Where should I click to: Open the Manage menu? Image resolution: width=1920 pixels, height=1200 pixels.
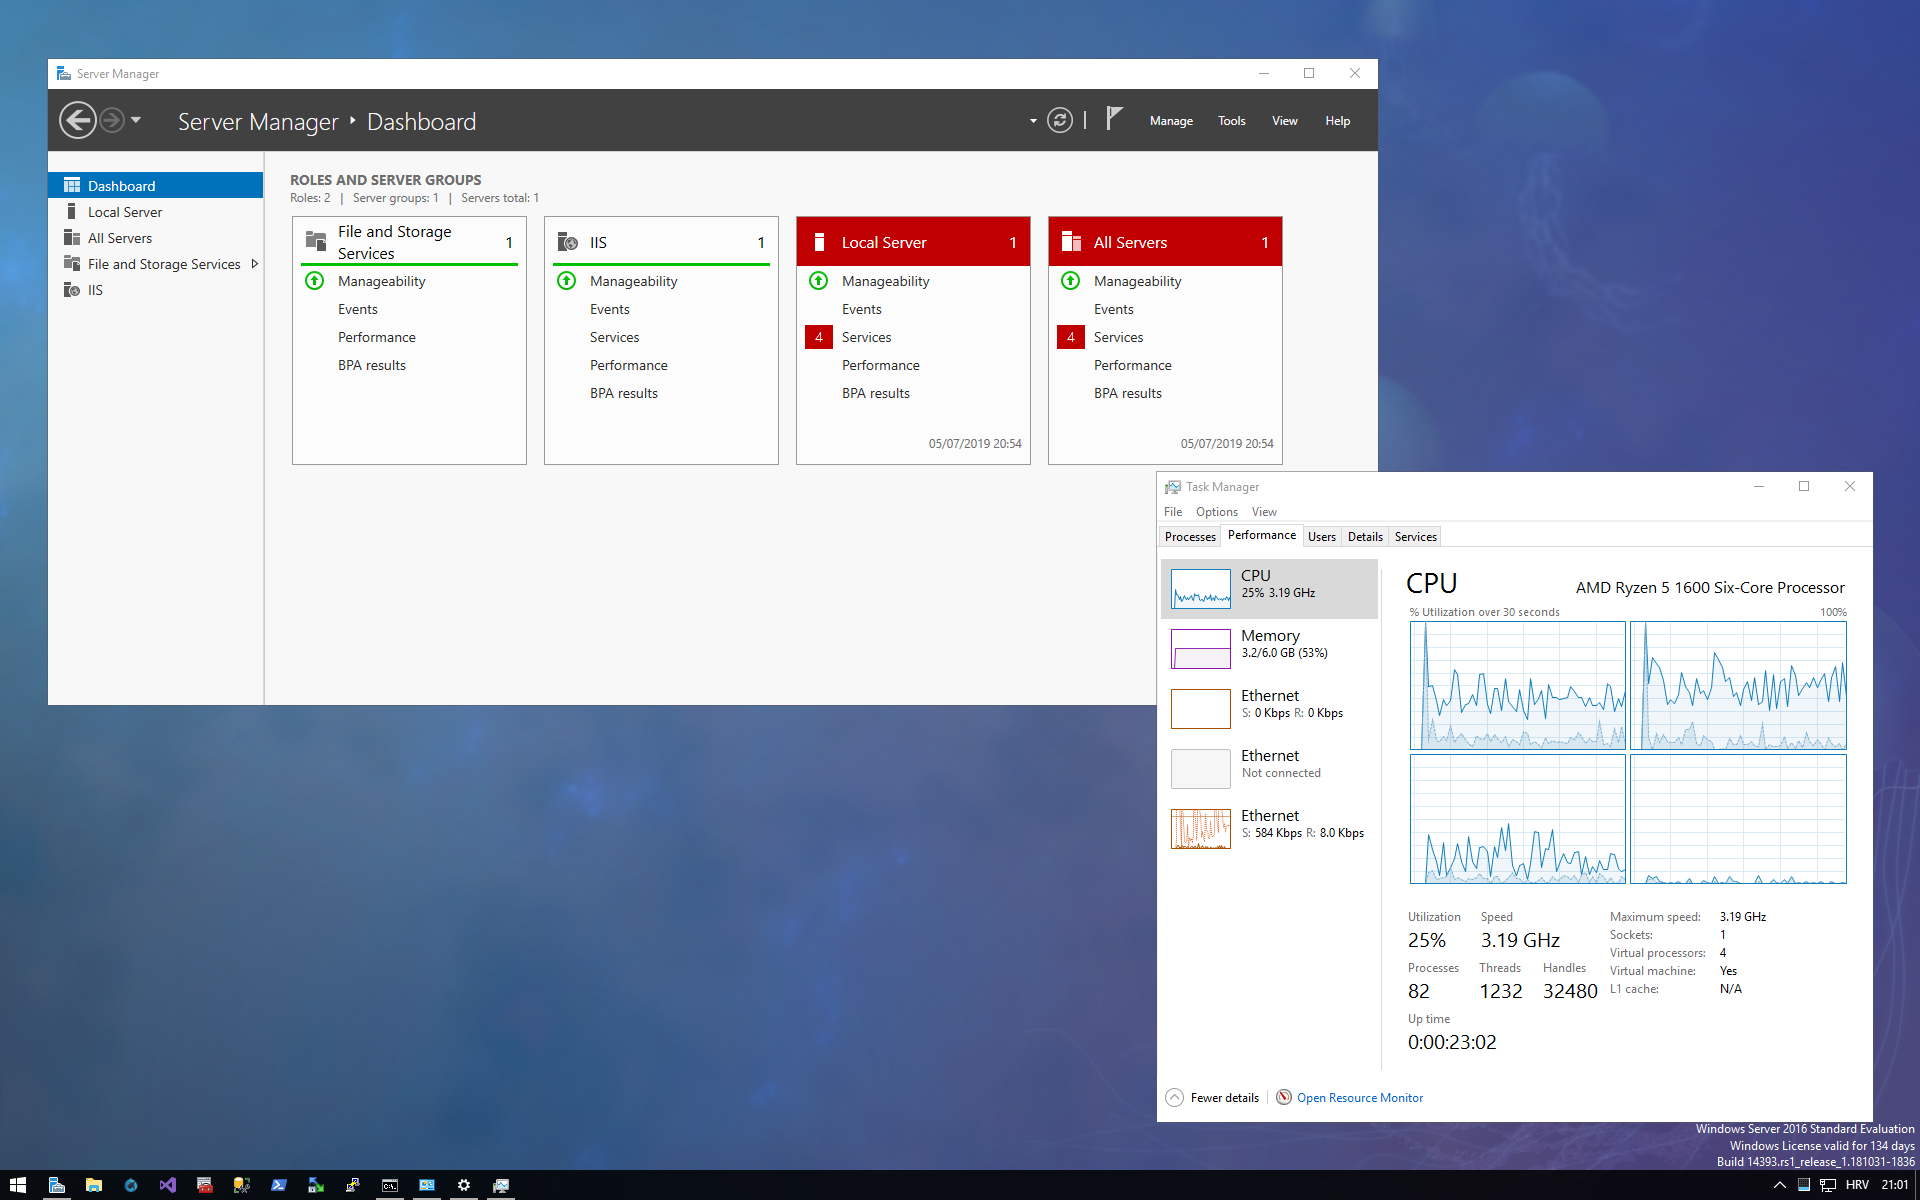click(x=1171, y=121)
